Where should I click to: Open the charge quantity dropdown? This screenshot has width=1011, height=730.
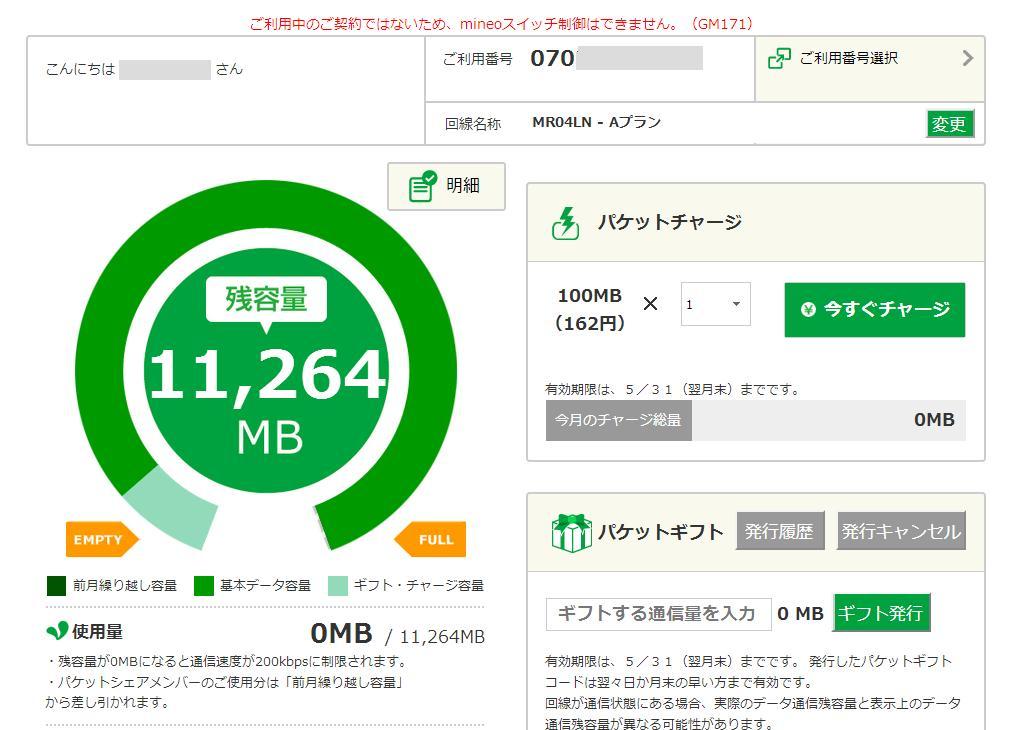715,305
